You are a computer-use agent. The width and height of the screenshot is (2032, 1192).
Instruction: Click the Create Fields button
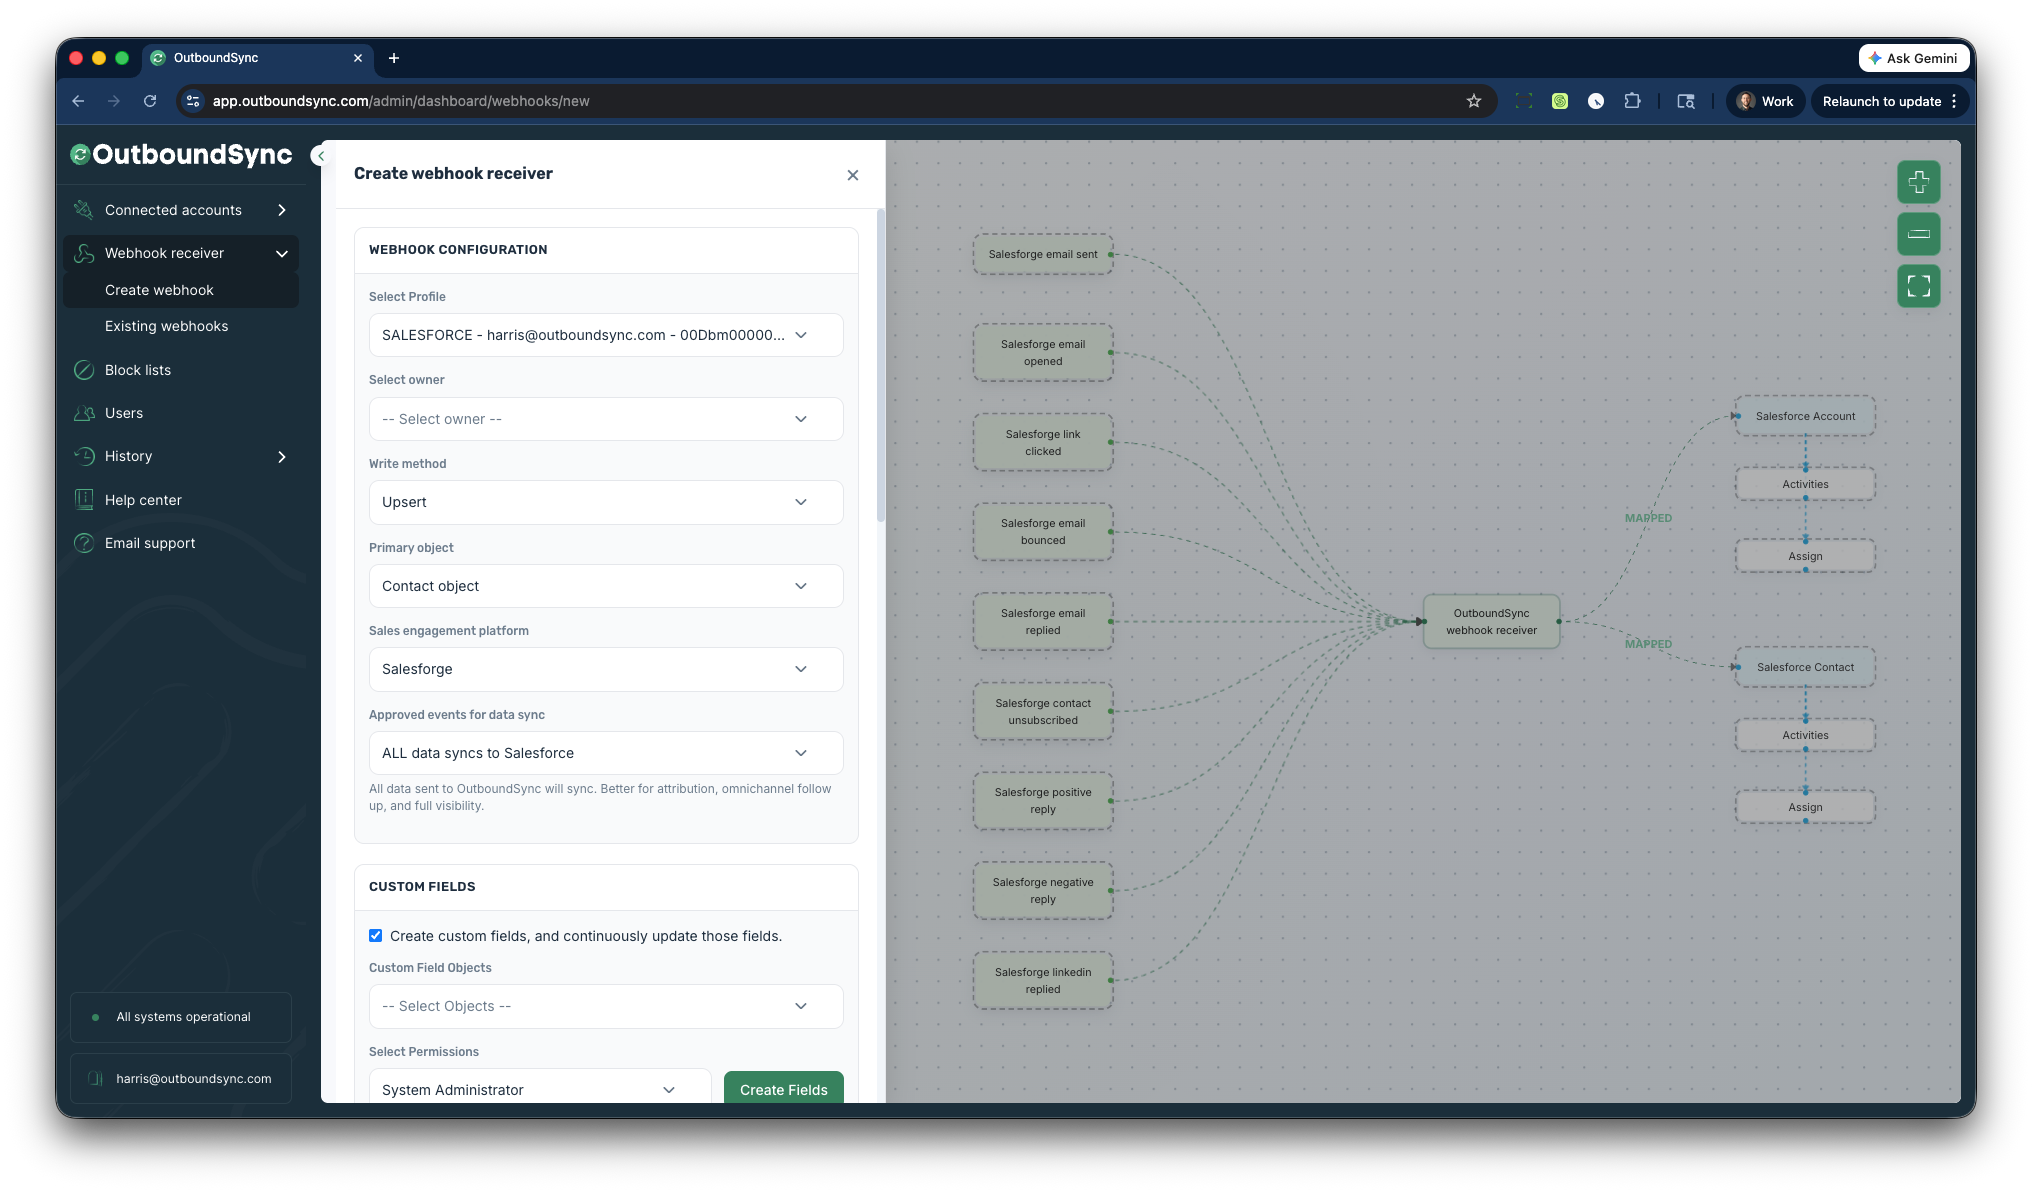[783, 1089]
